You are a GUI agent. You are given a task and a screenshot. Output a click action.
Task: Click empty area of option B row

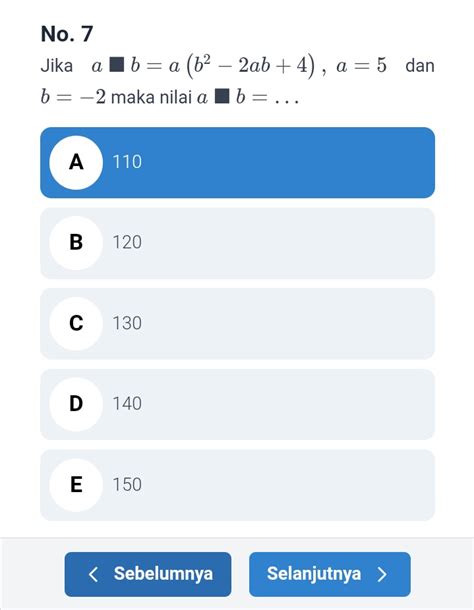[288, 243]
